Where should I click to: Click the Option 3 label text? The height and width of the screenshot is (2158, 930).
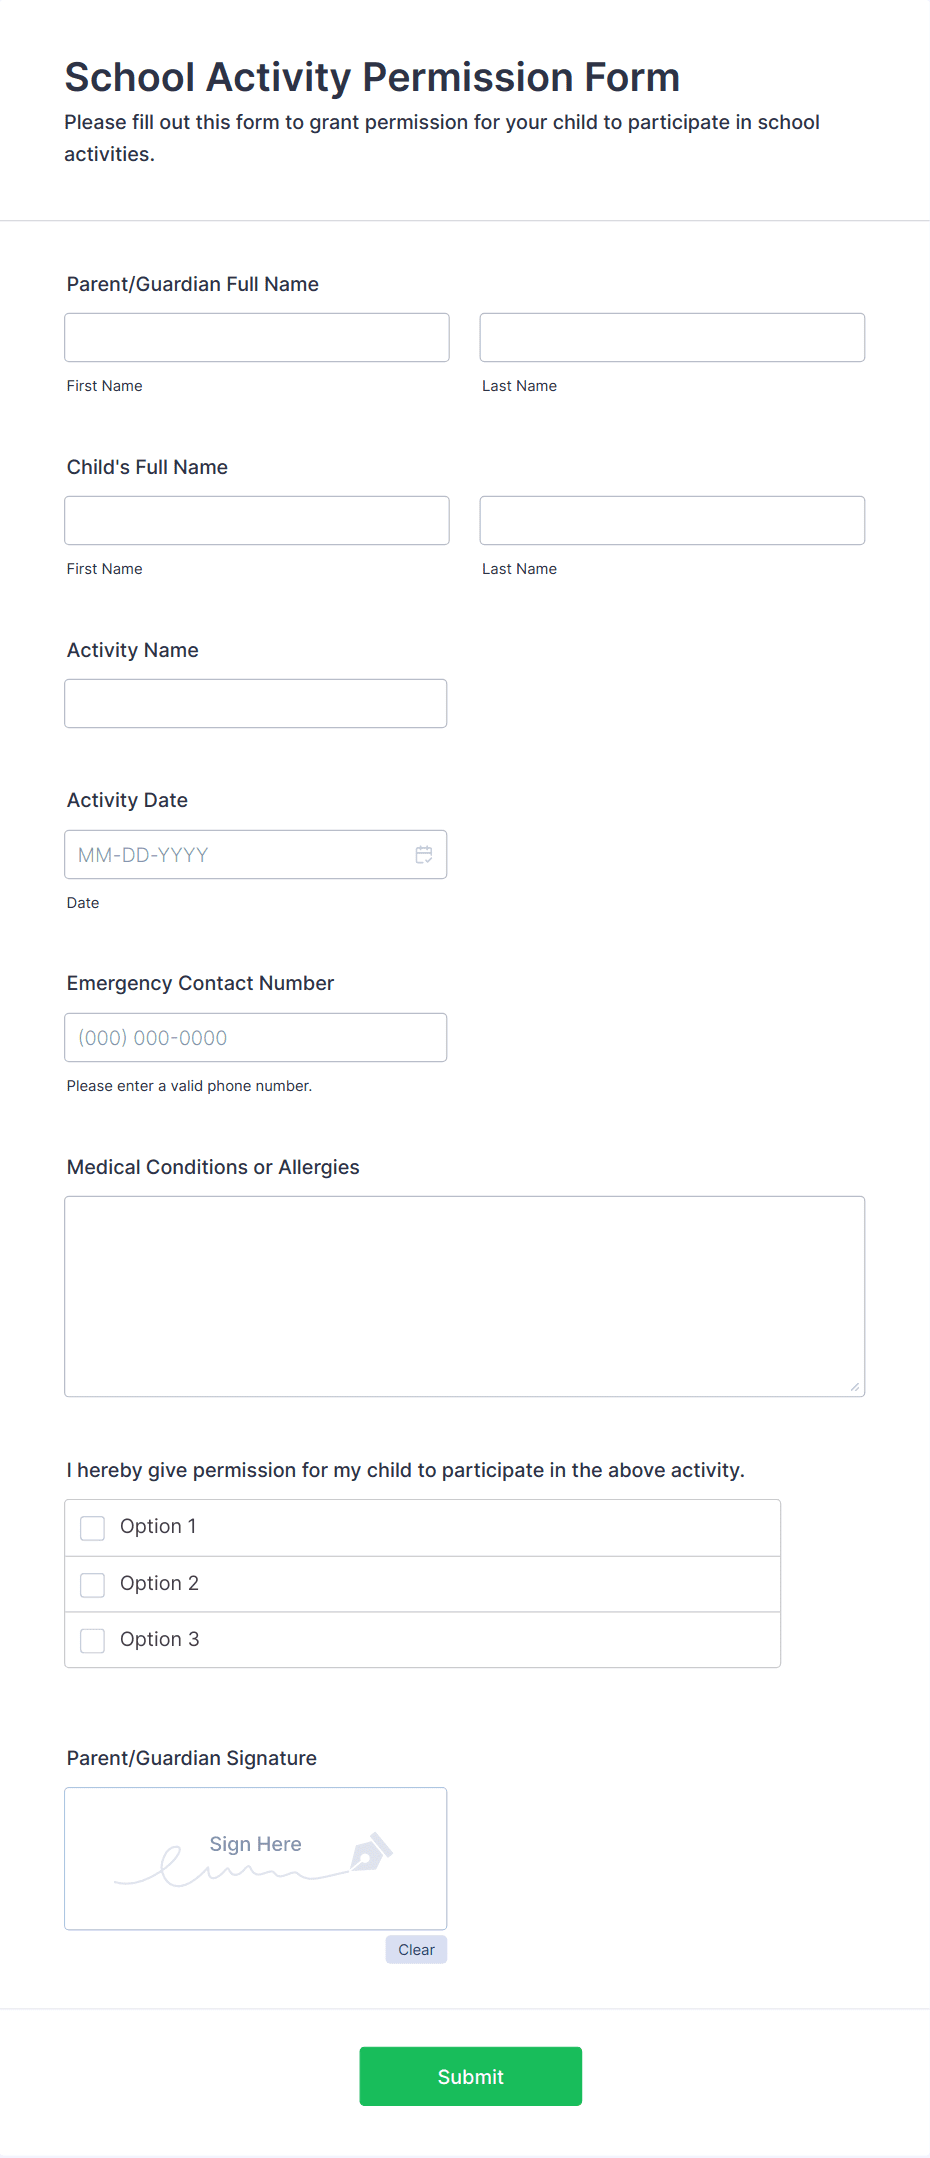click(160, 1639)
